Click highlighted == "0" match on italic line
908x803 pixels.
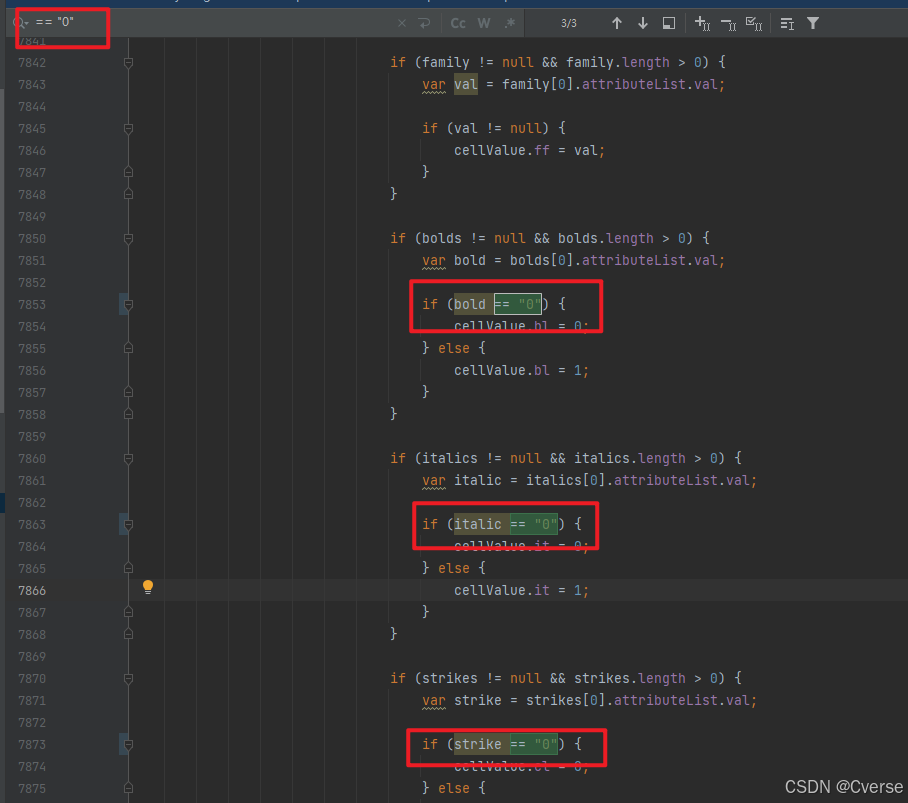(534, 525)
